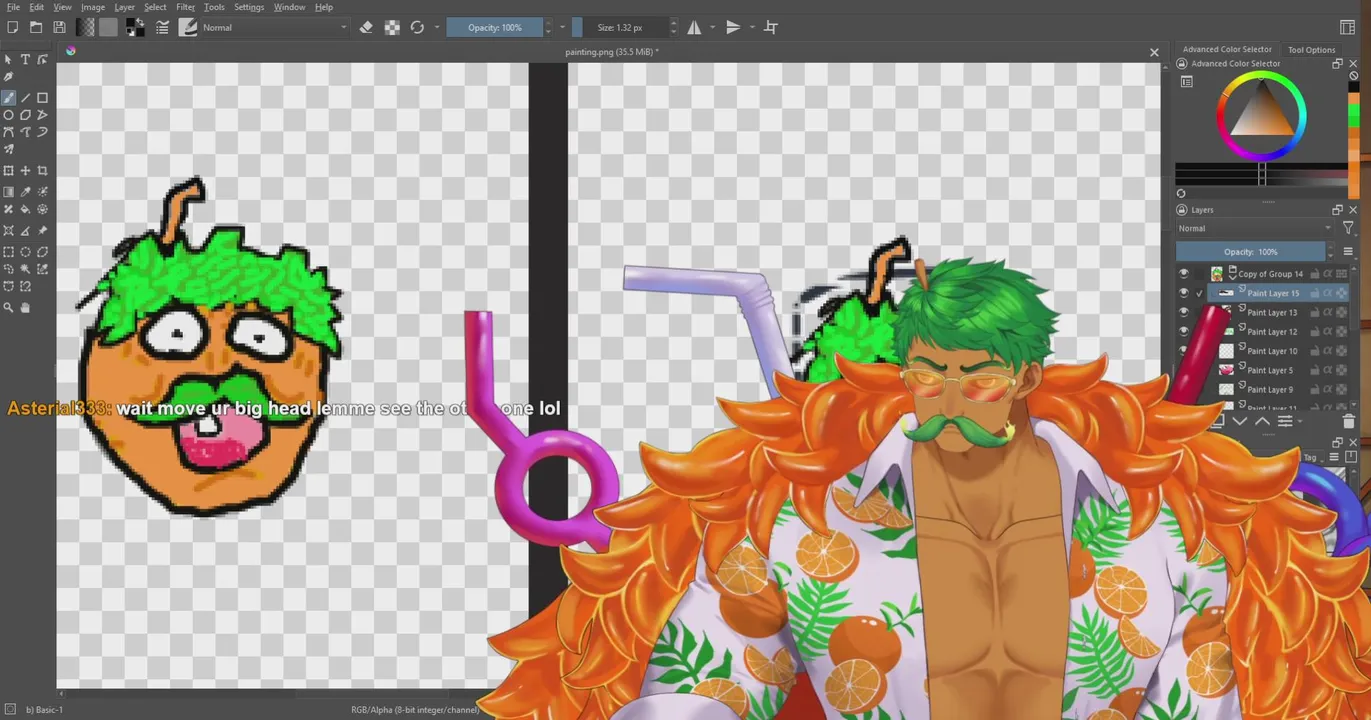This screenshot has width=1371, height=720.
Task: Toggle preserve alpha
Action: (x=392, y=28)
